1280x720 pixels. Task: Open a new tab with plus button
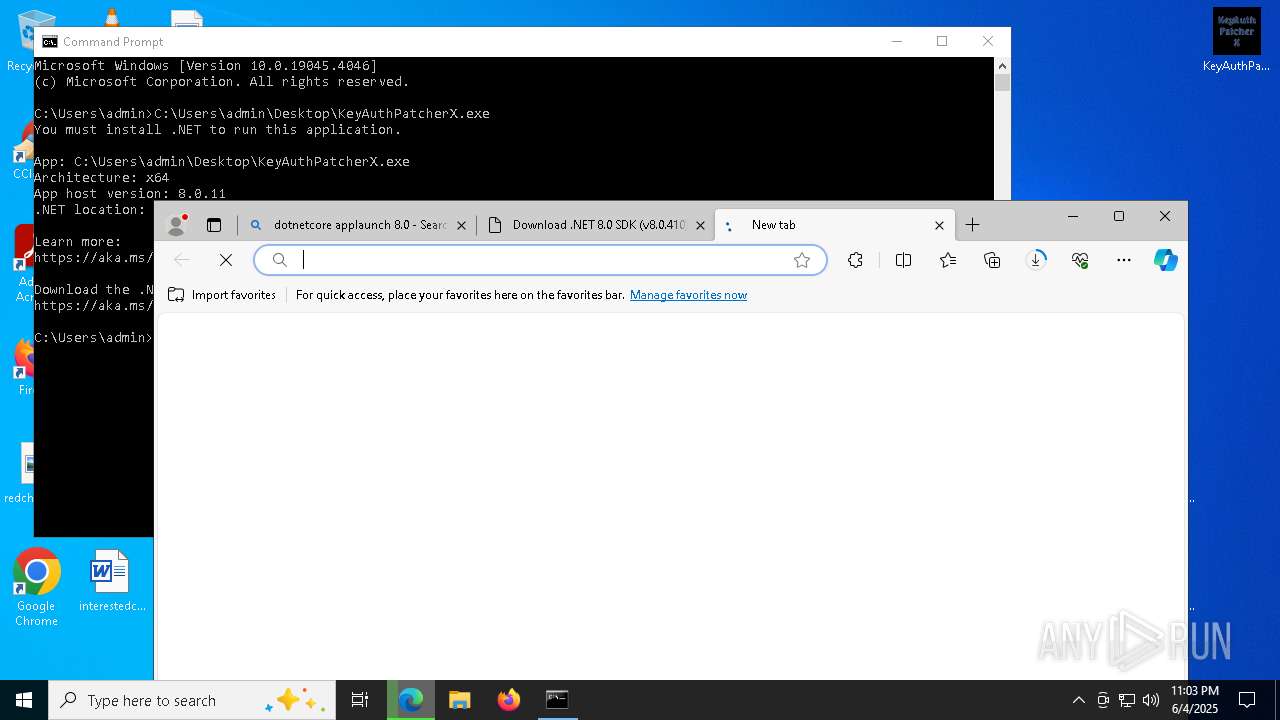coord(972,225)
